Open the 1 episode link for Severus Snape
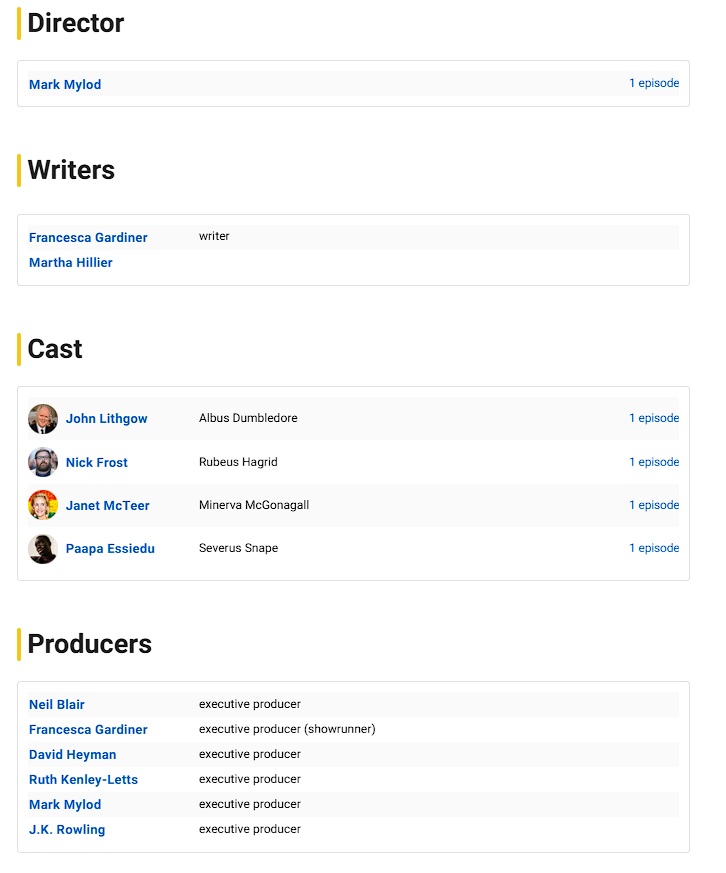The height and width of the screenshot is (873, 726). tap(654, 548)
